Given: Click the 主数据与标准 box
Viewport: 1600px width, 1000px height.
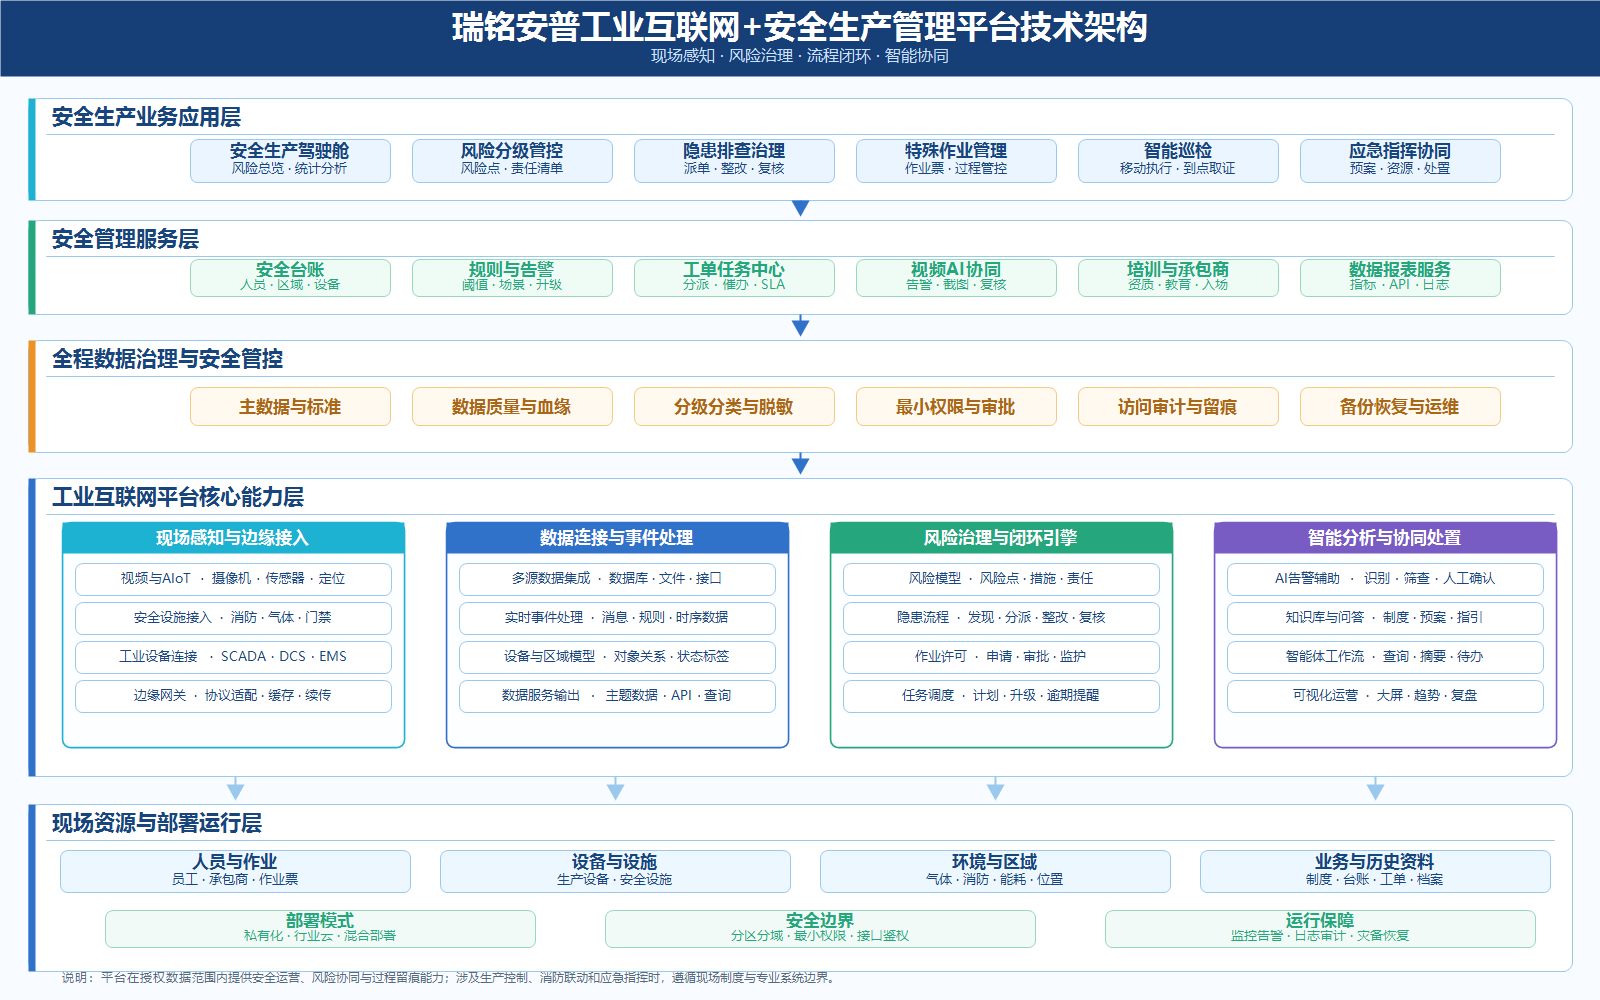Looking at the screenshot, I should pyautogui.click(x=290, y=406).
